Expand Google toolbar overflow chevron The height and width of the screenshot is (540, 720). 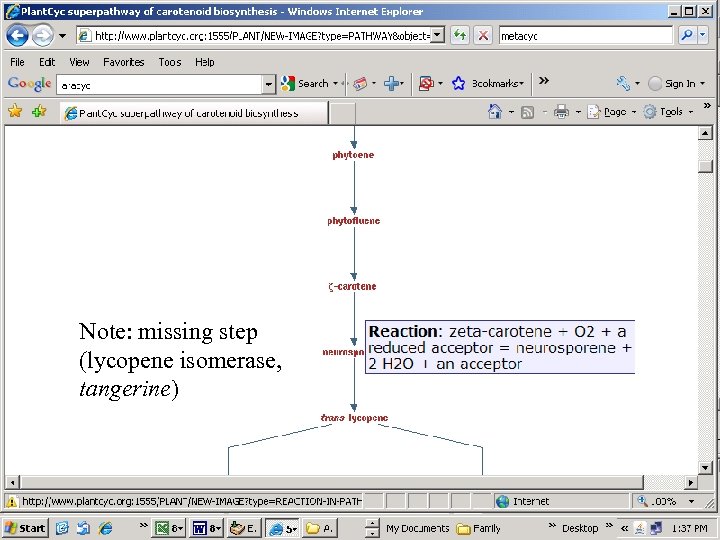[x=544, y=81]
